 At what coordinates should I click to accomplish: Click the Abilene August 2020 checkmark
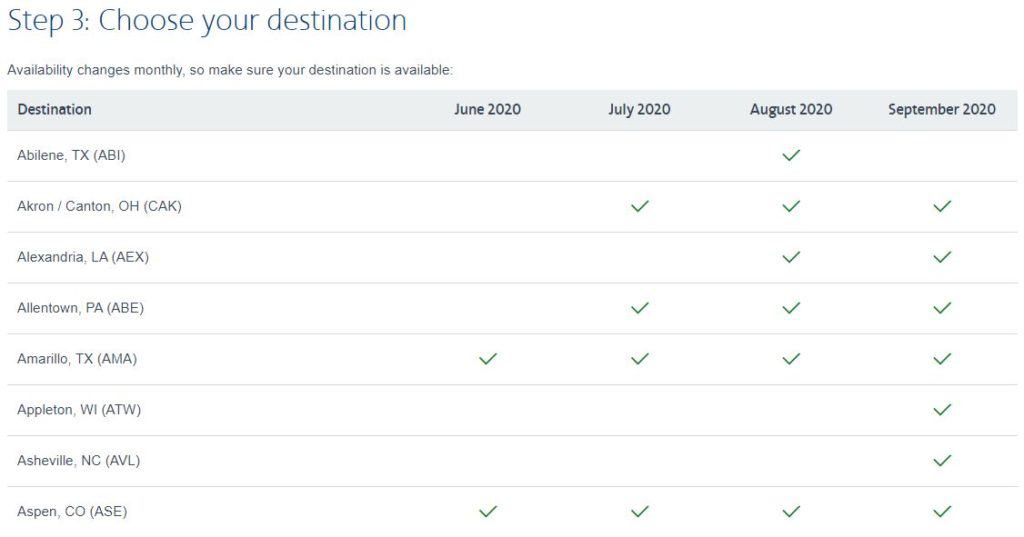(x=791, y=155)
